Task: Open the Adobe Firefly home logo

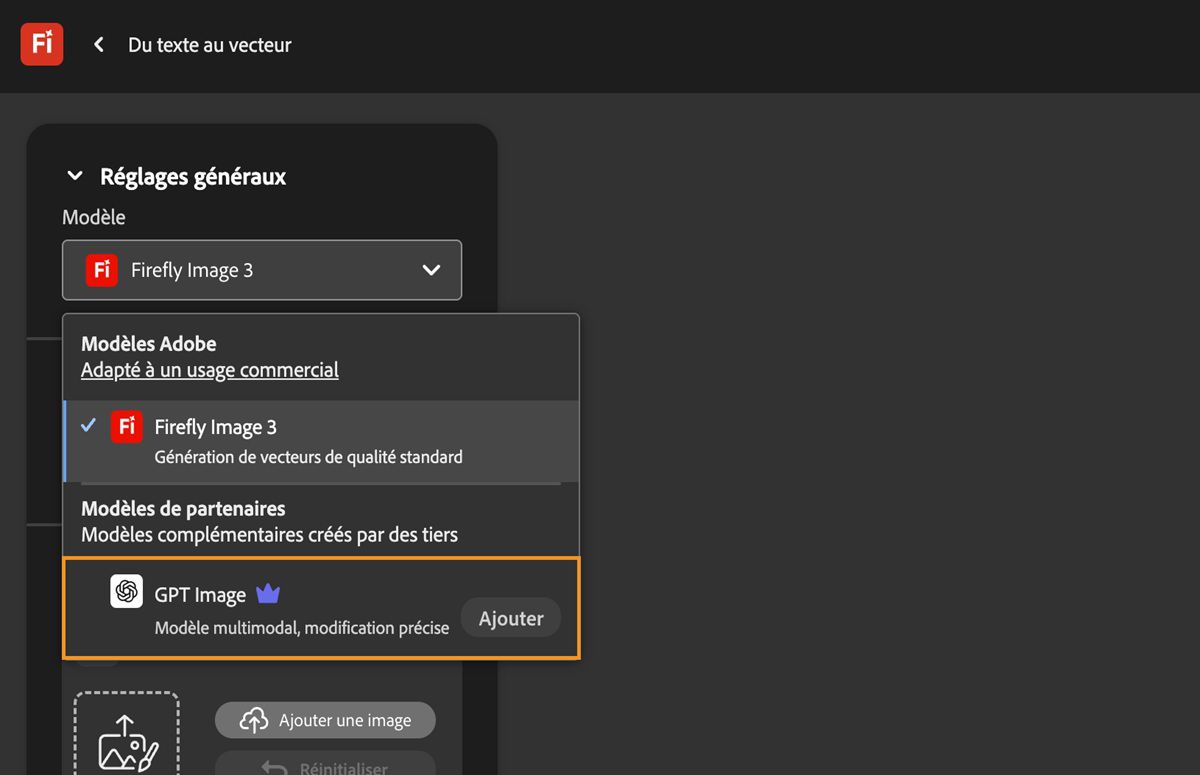Action: (x=42, y=44)
